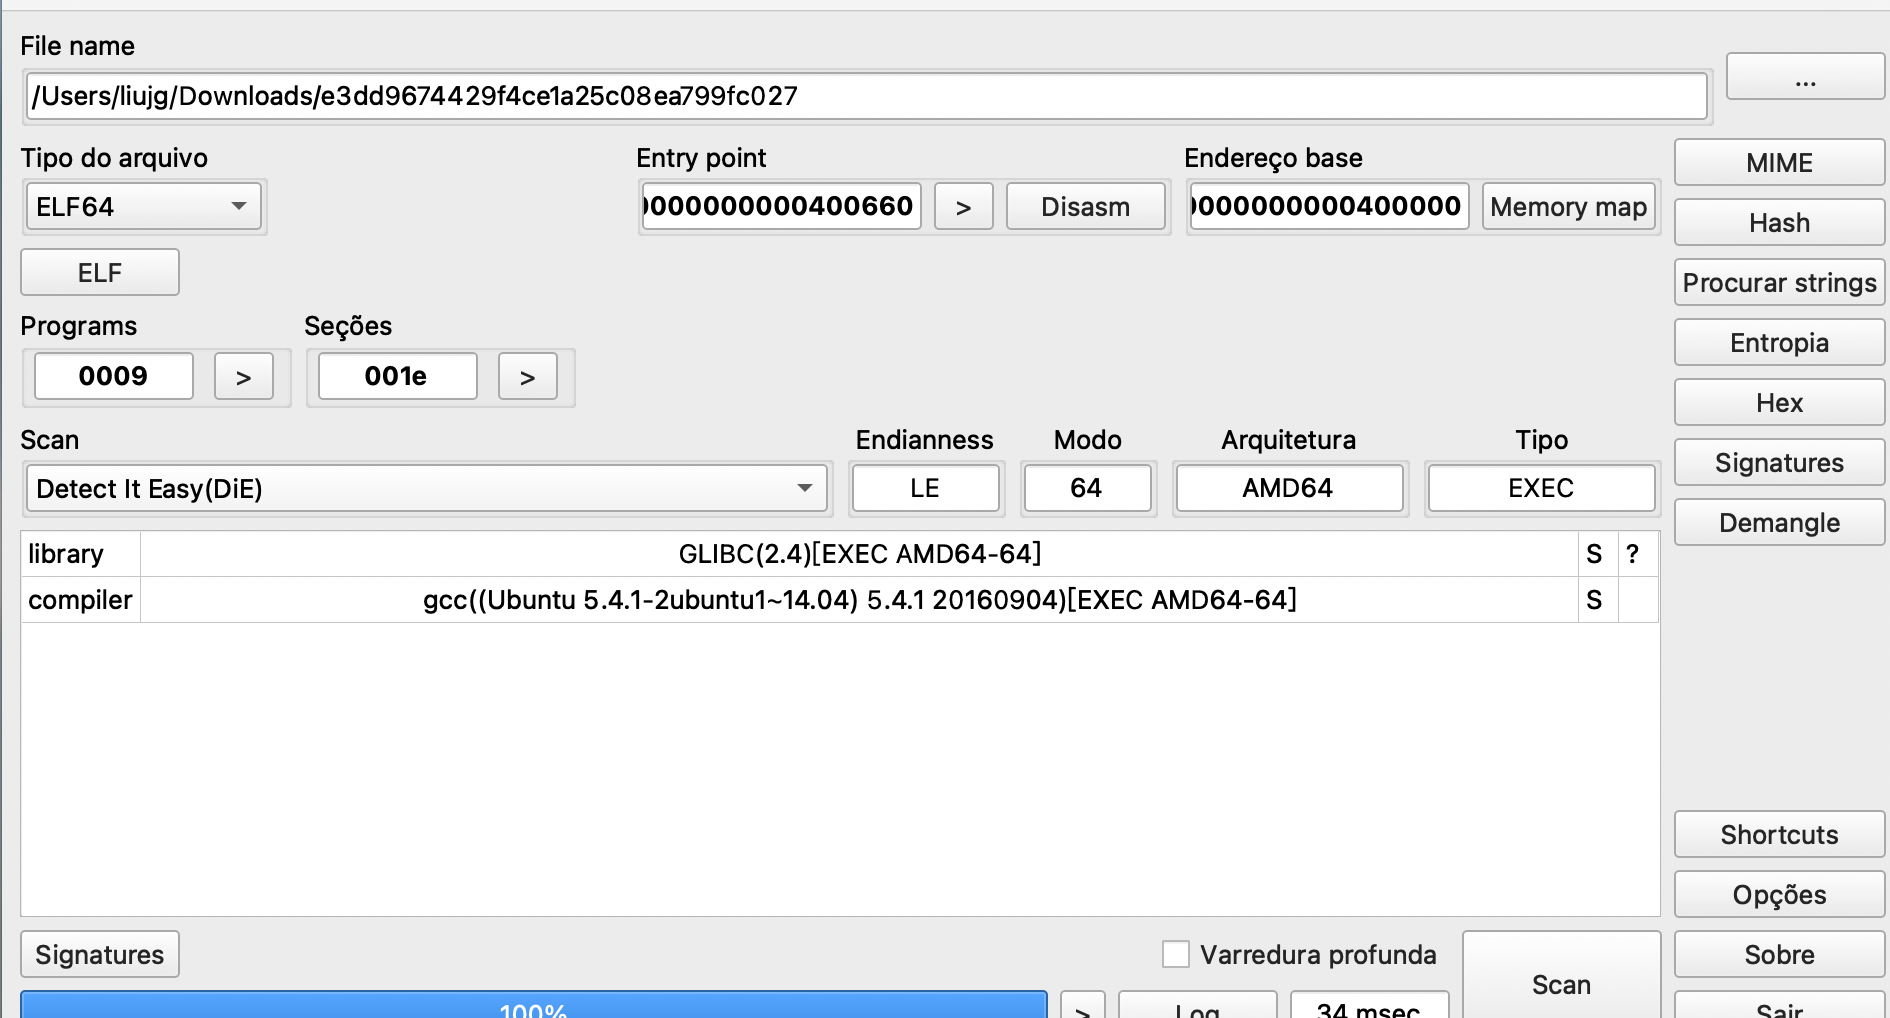Image resolution: width=1890 pixels, height=1018 pixels.
Task: Click the file browse '...' button
Action: point(1804,78)
